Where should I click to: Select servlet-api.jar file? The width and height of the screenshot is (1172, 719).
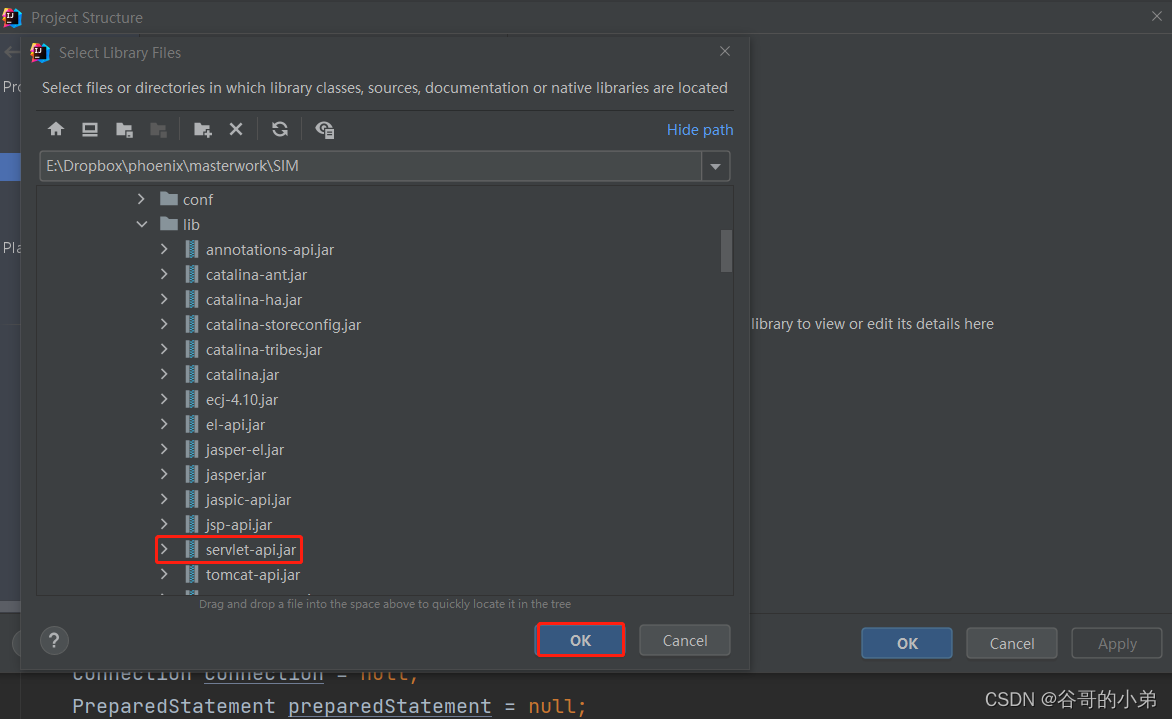click(x=250, y=550)
